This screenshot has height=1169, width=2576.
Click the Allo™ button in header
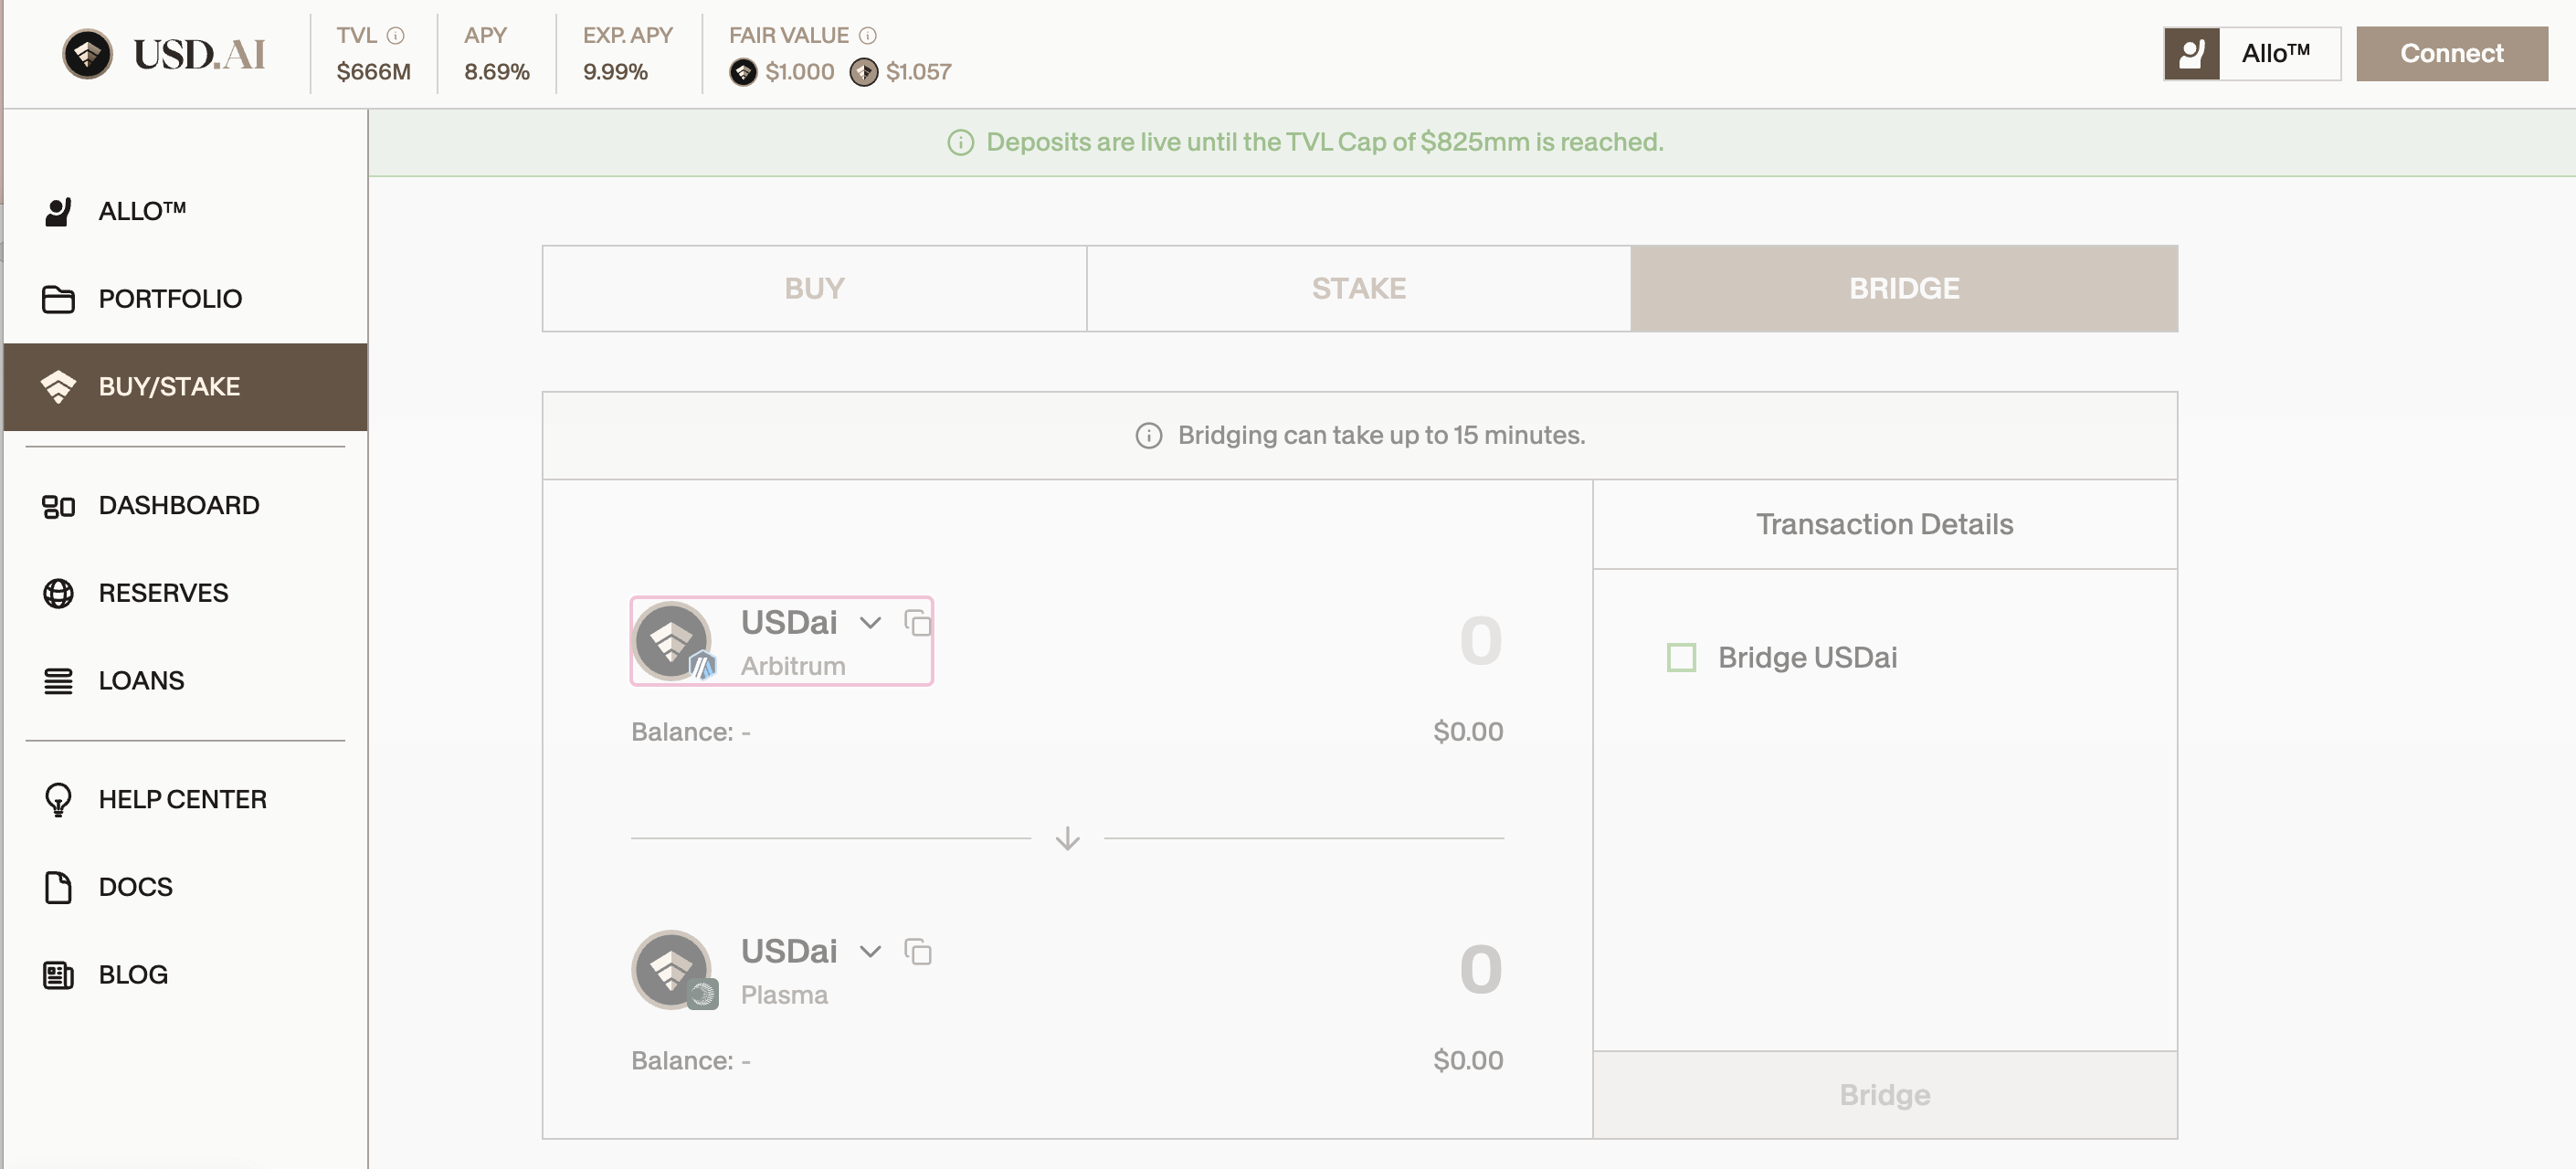tap(2251, 54)
